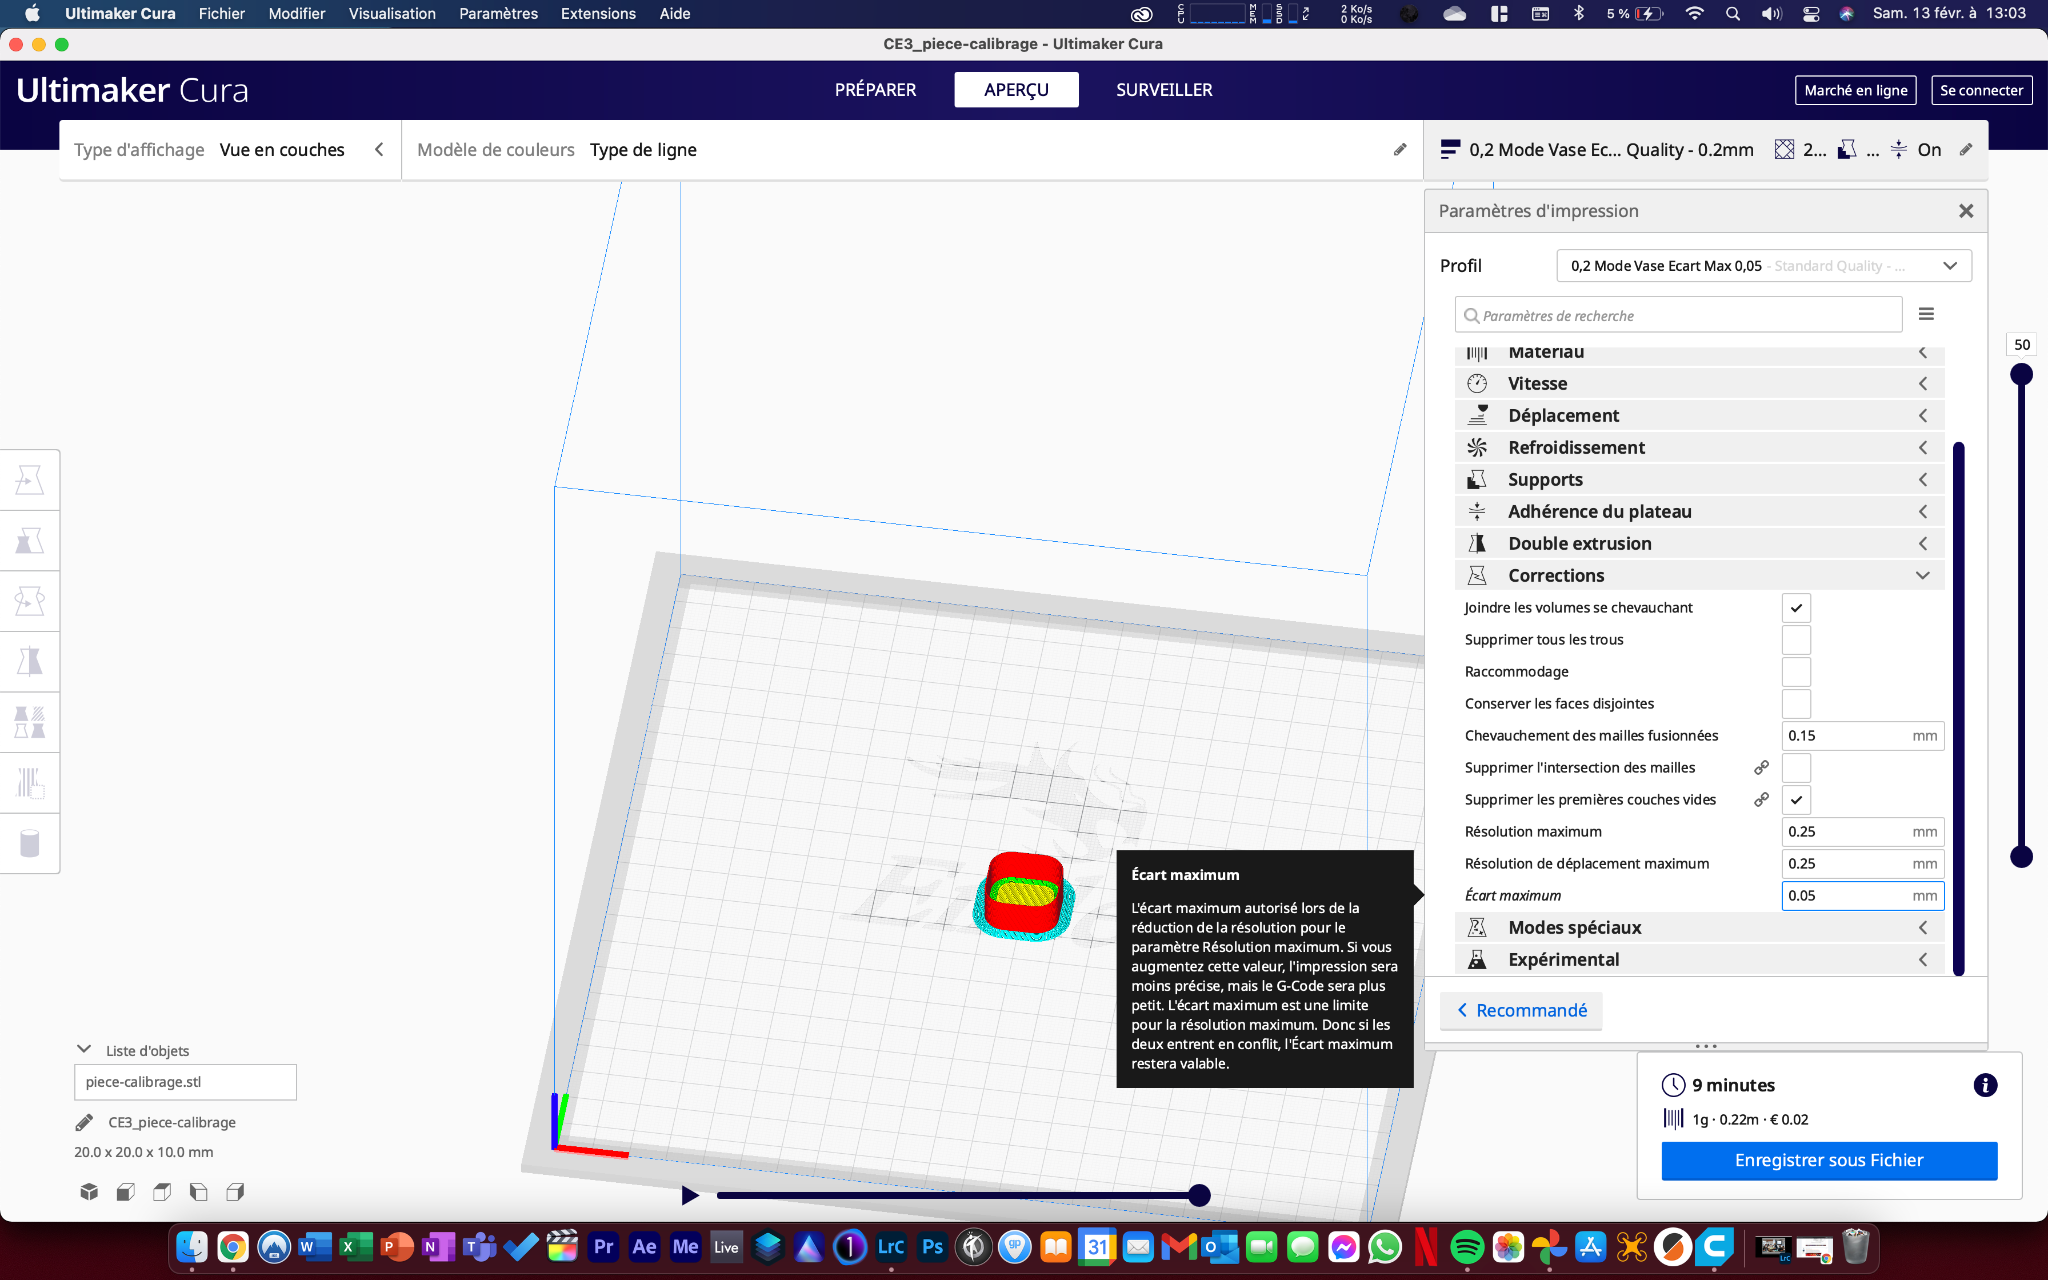Uncheck Joindre les volumes se chevauchant
Image resolution: width=2048 pixels, height=1280 pixels.
point(1796,608)
